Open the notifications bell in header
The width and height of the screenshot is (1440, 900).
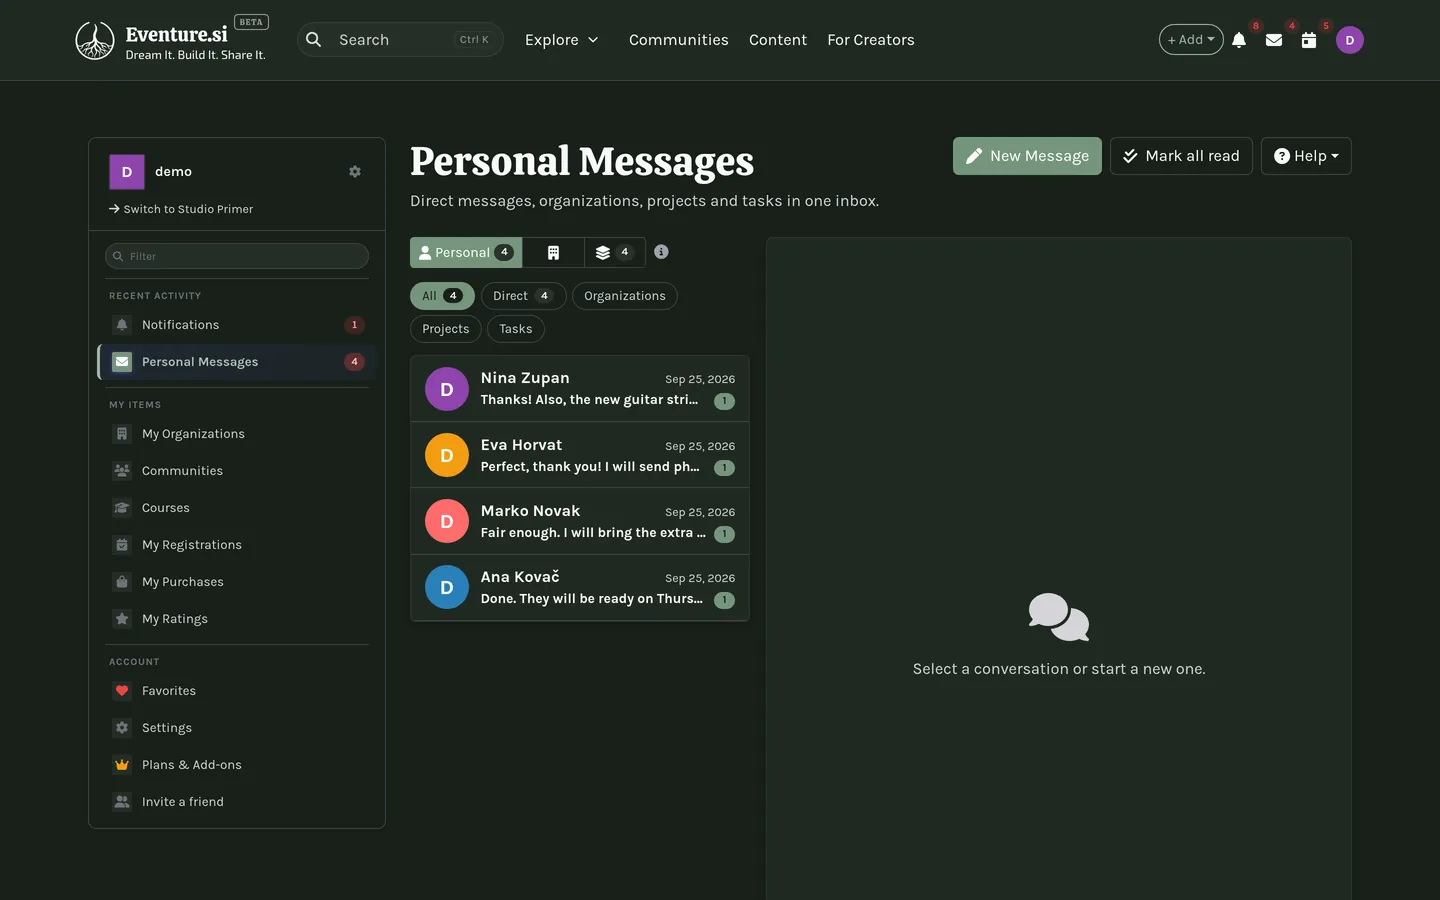point(1239,40)
